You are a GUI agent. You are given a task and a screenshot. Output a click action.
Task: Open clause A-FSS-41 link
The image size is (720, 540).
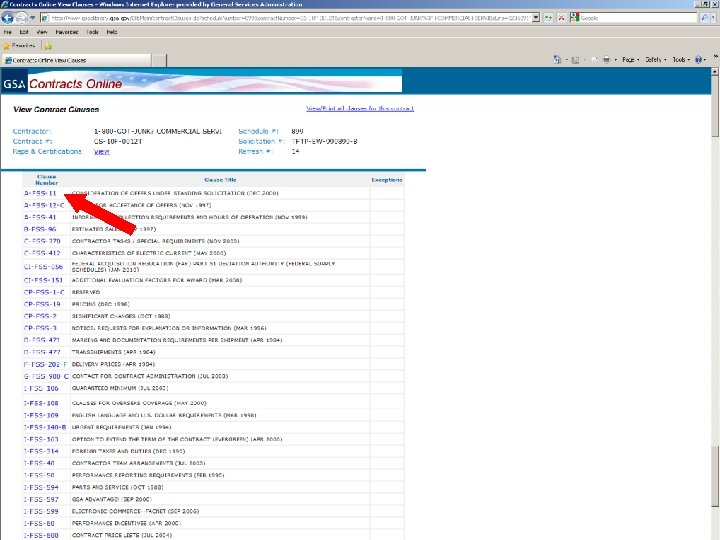tap(40, 217)
